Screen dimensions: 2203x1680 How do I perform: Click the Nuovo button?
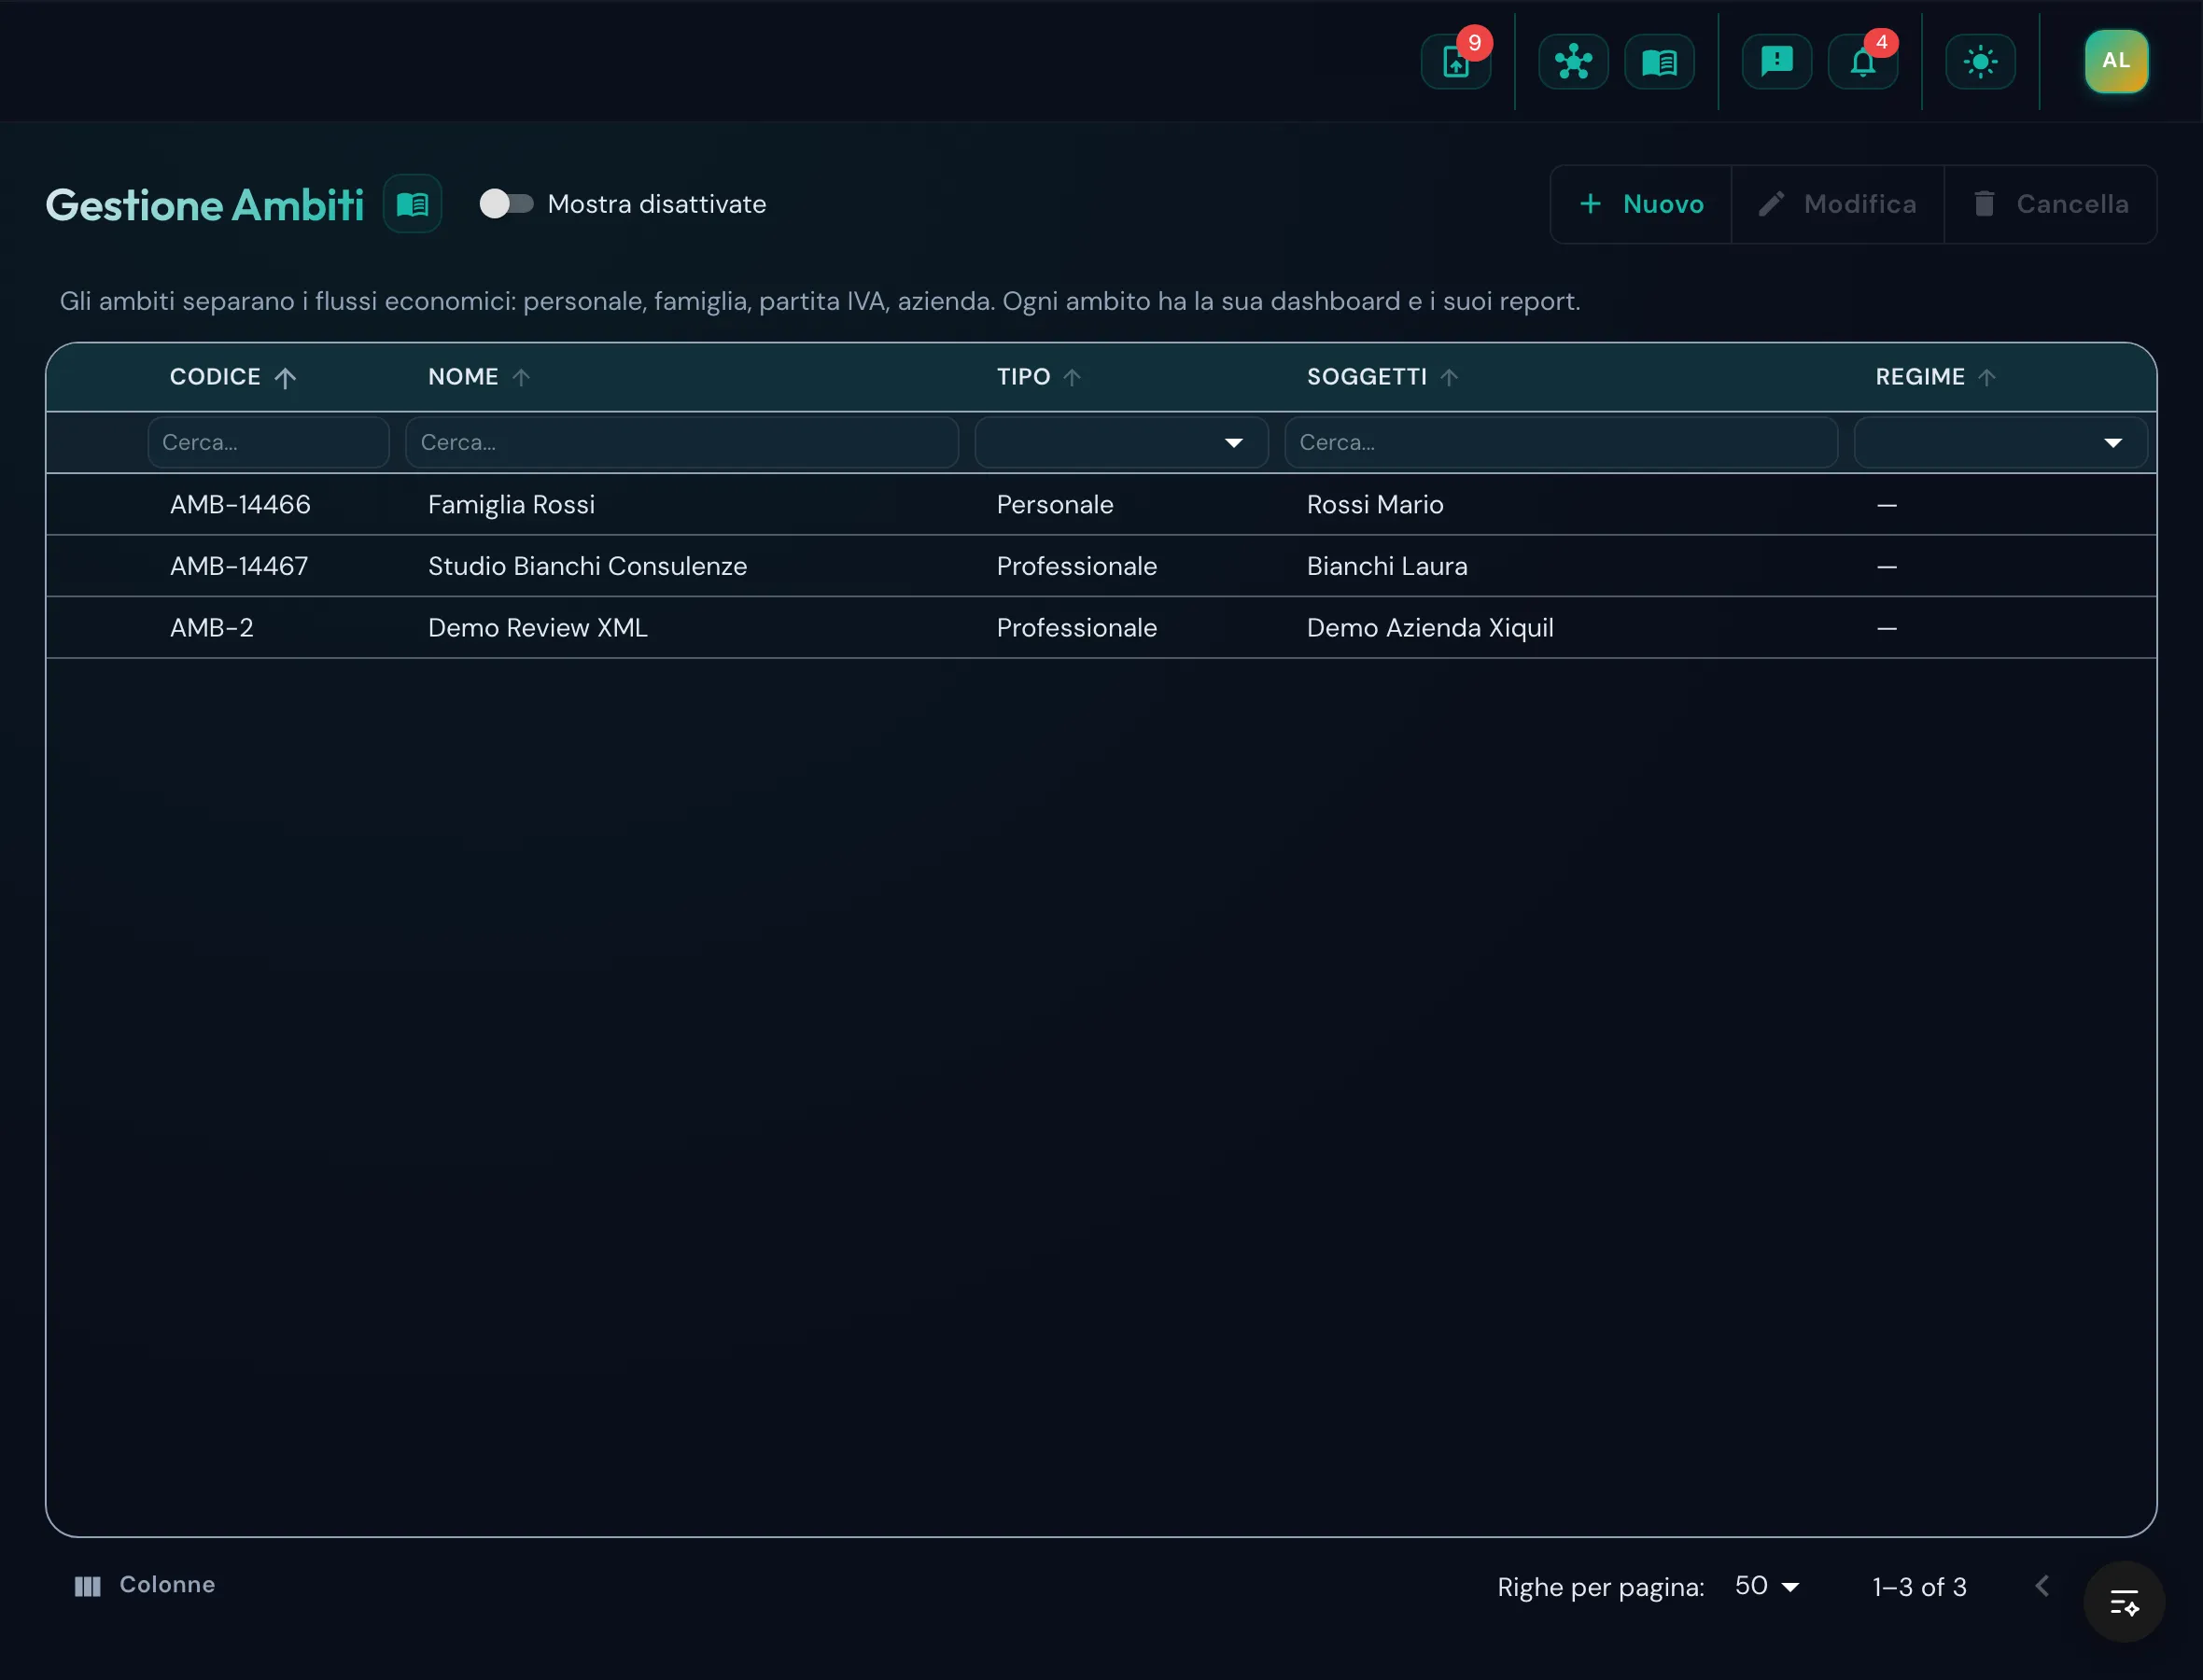click(1641, 204)
